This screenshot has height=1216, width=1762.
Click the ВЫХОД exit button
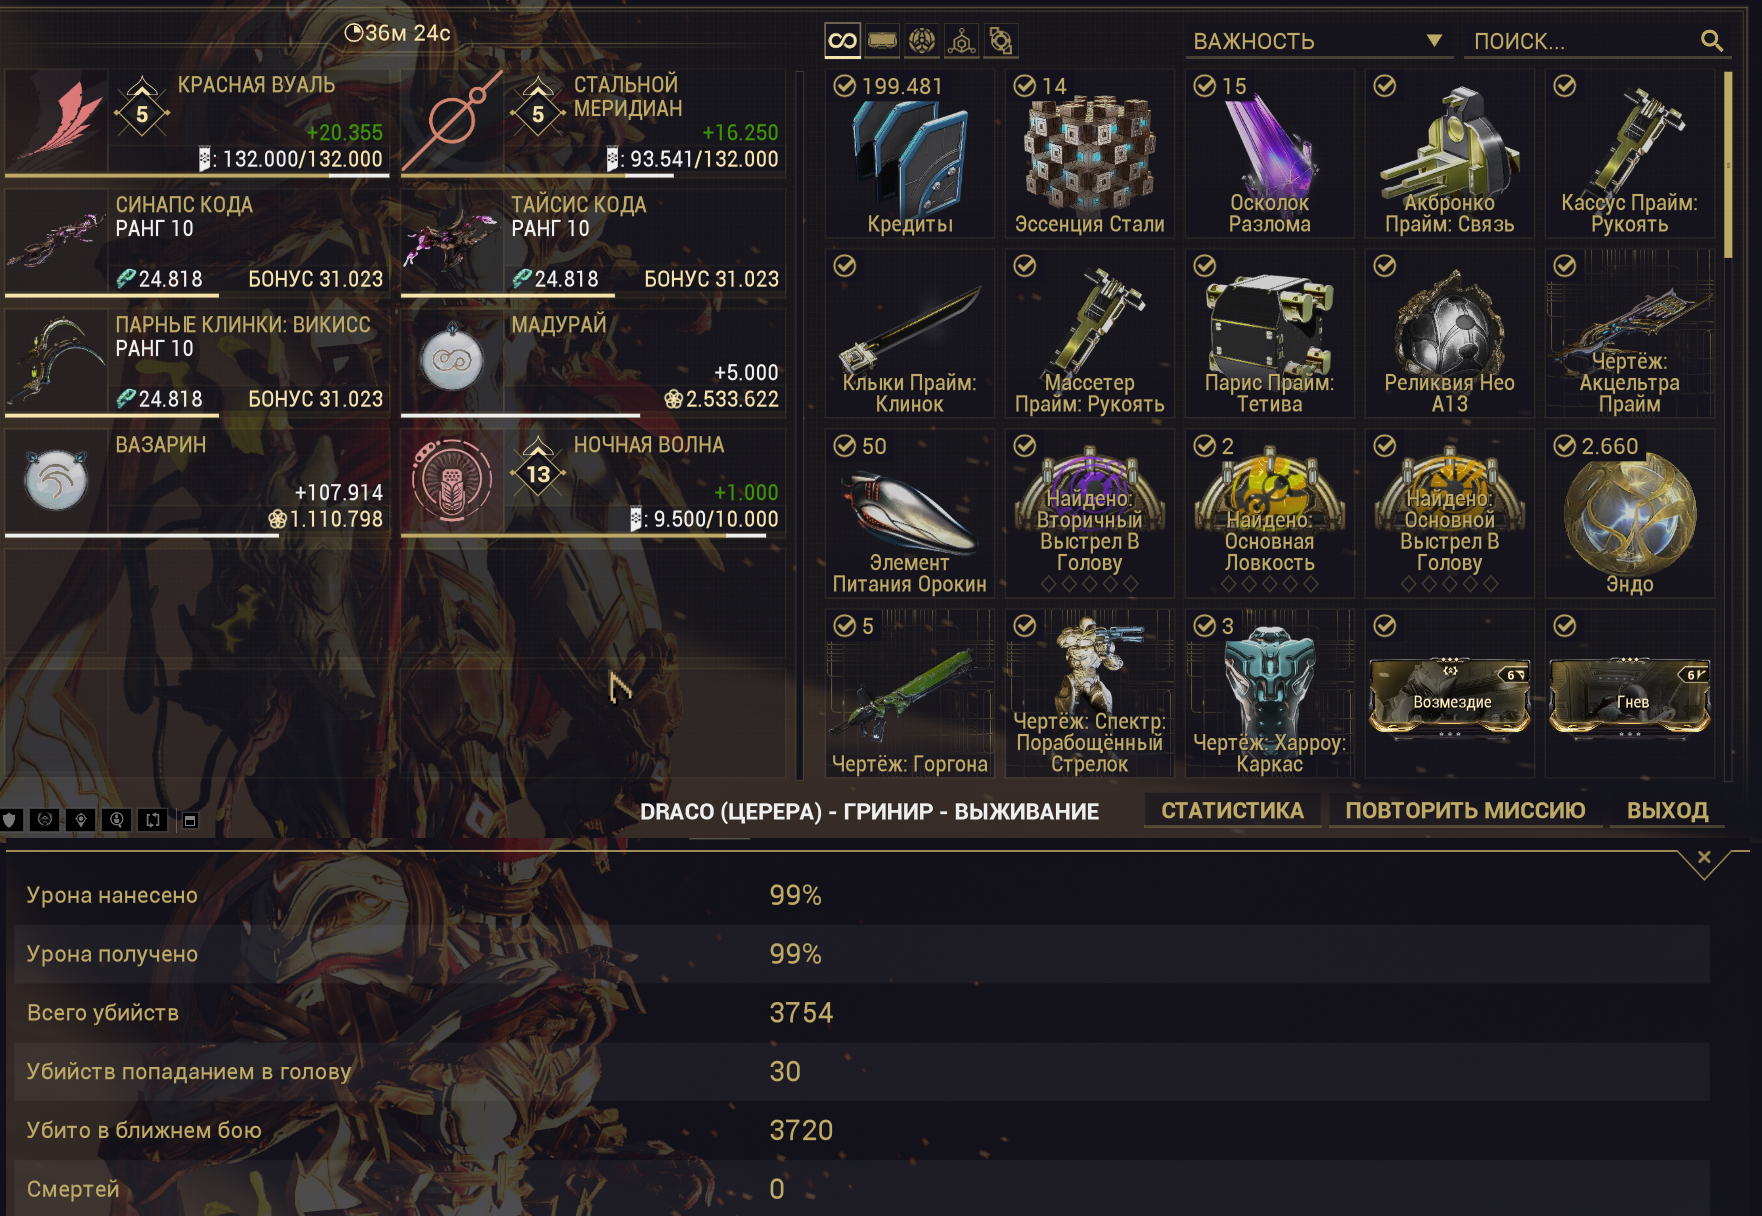point(1667,811)
